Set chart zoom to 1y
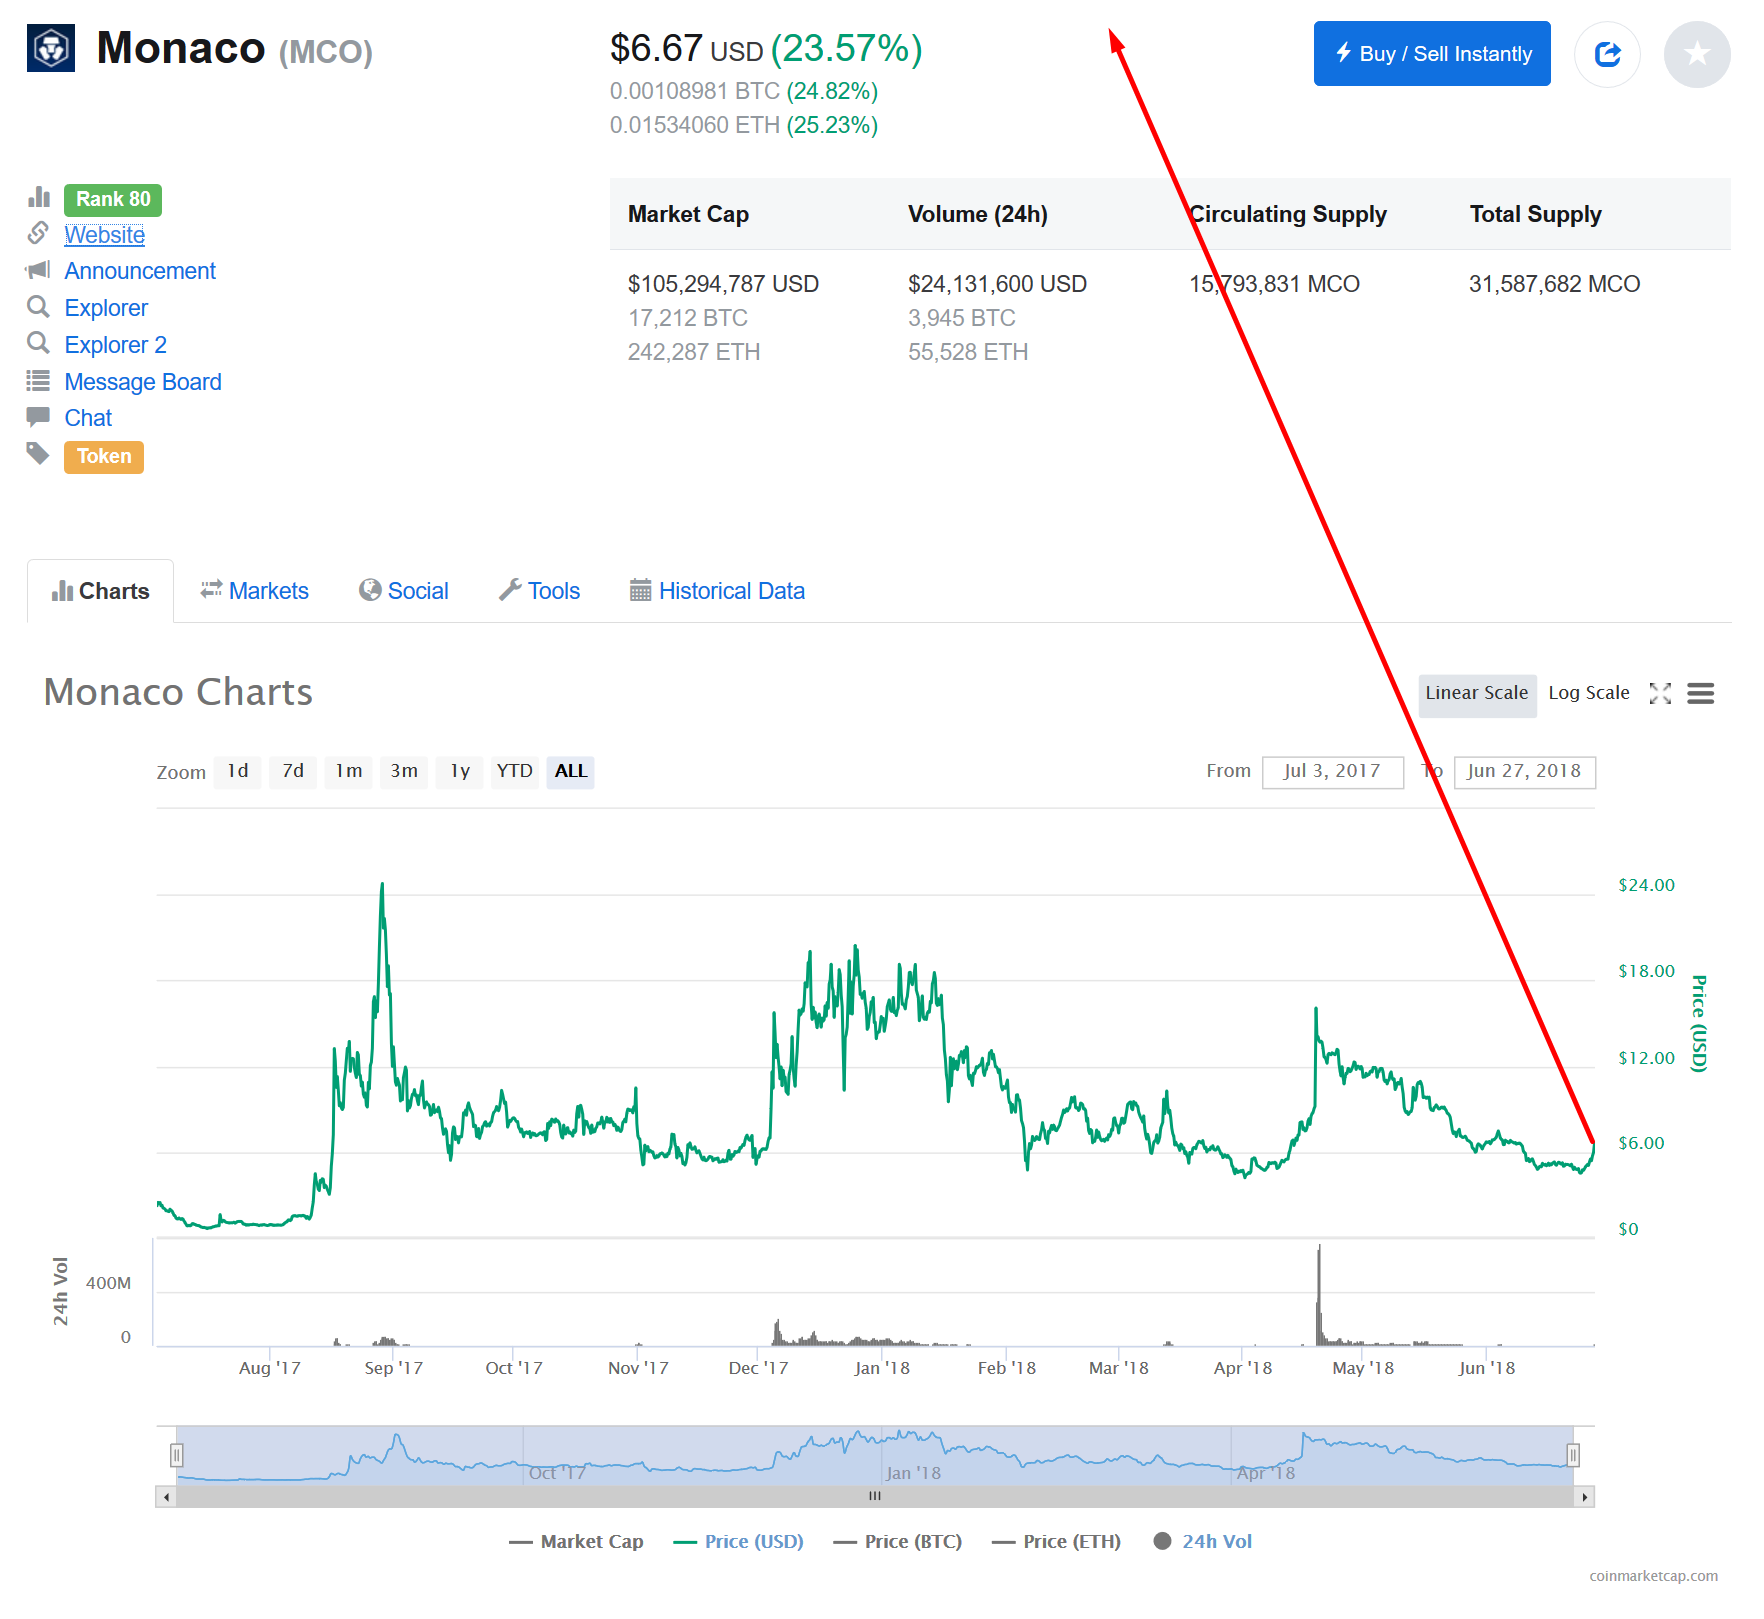 coord(460,772)
